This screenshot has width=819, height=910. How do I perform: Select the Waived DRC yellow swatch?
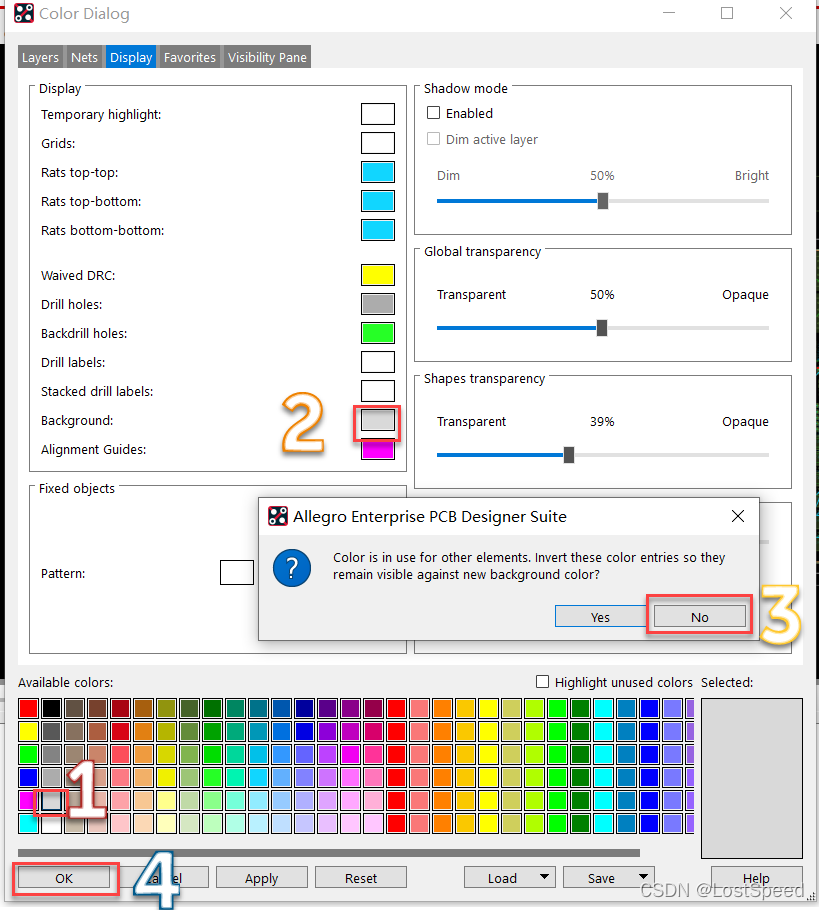pos(377,275)
